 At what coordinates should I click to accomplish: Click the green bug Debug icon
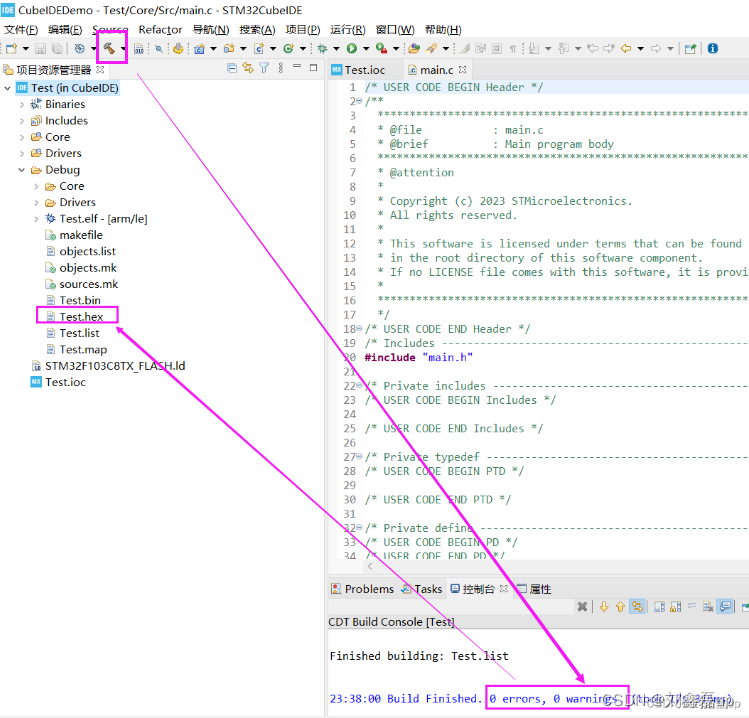tap(322, 48)
